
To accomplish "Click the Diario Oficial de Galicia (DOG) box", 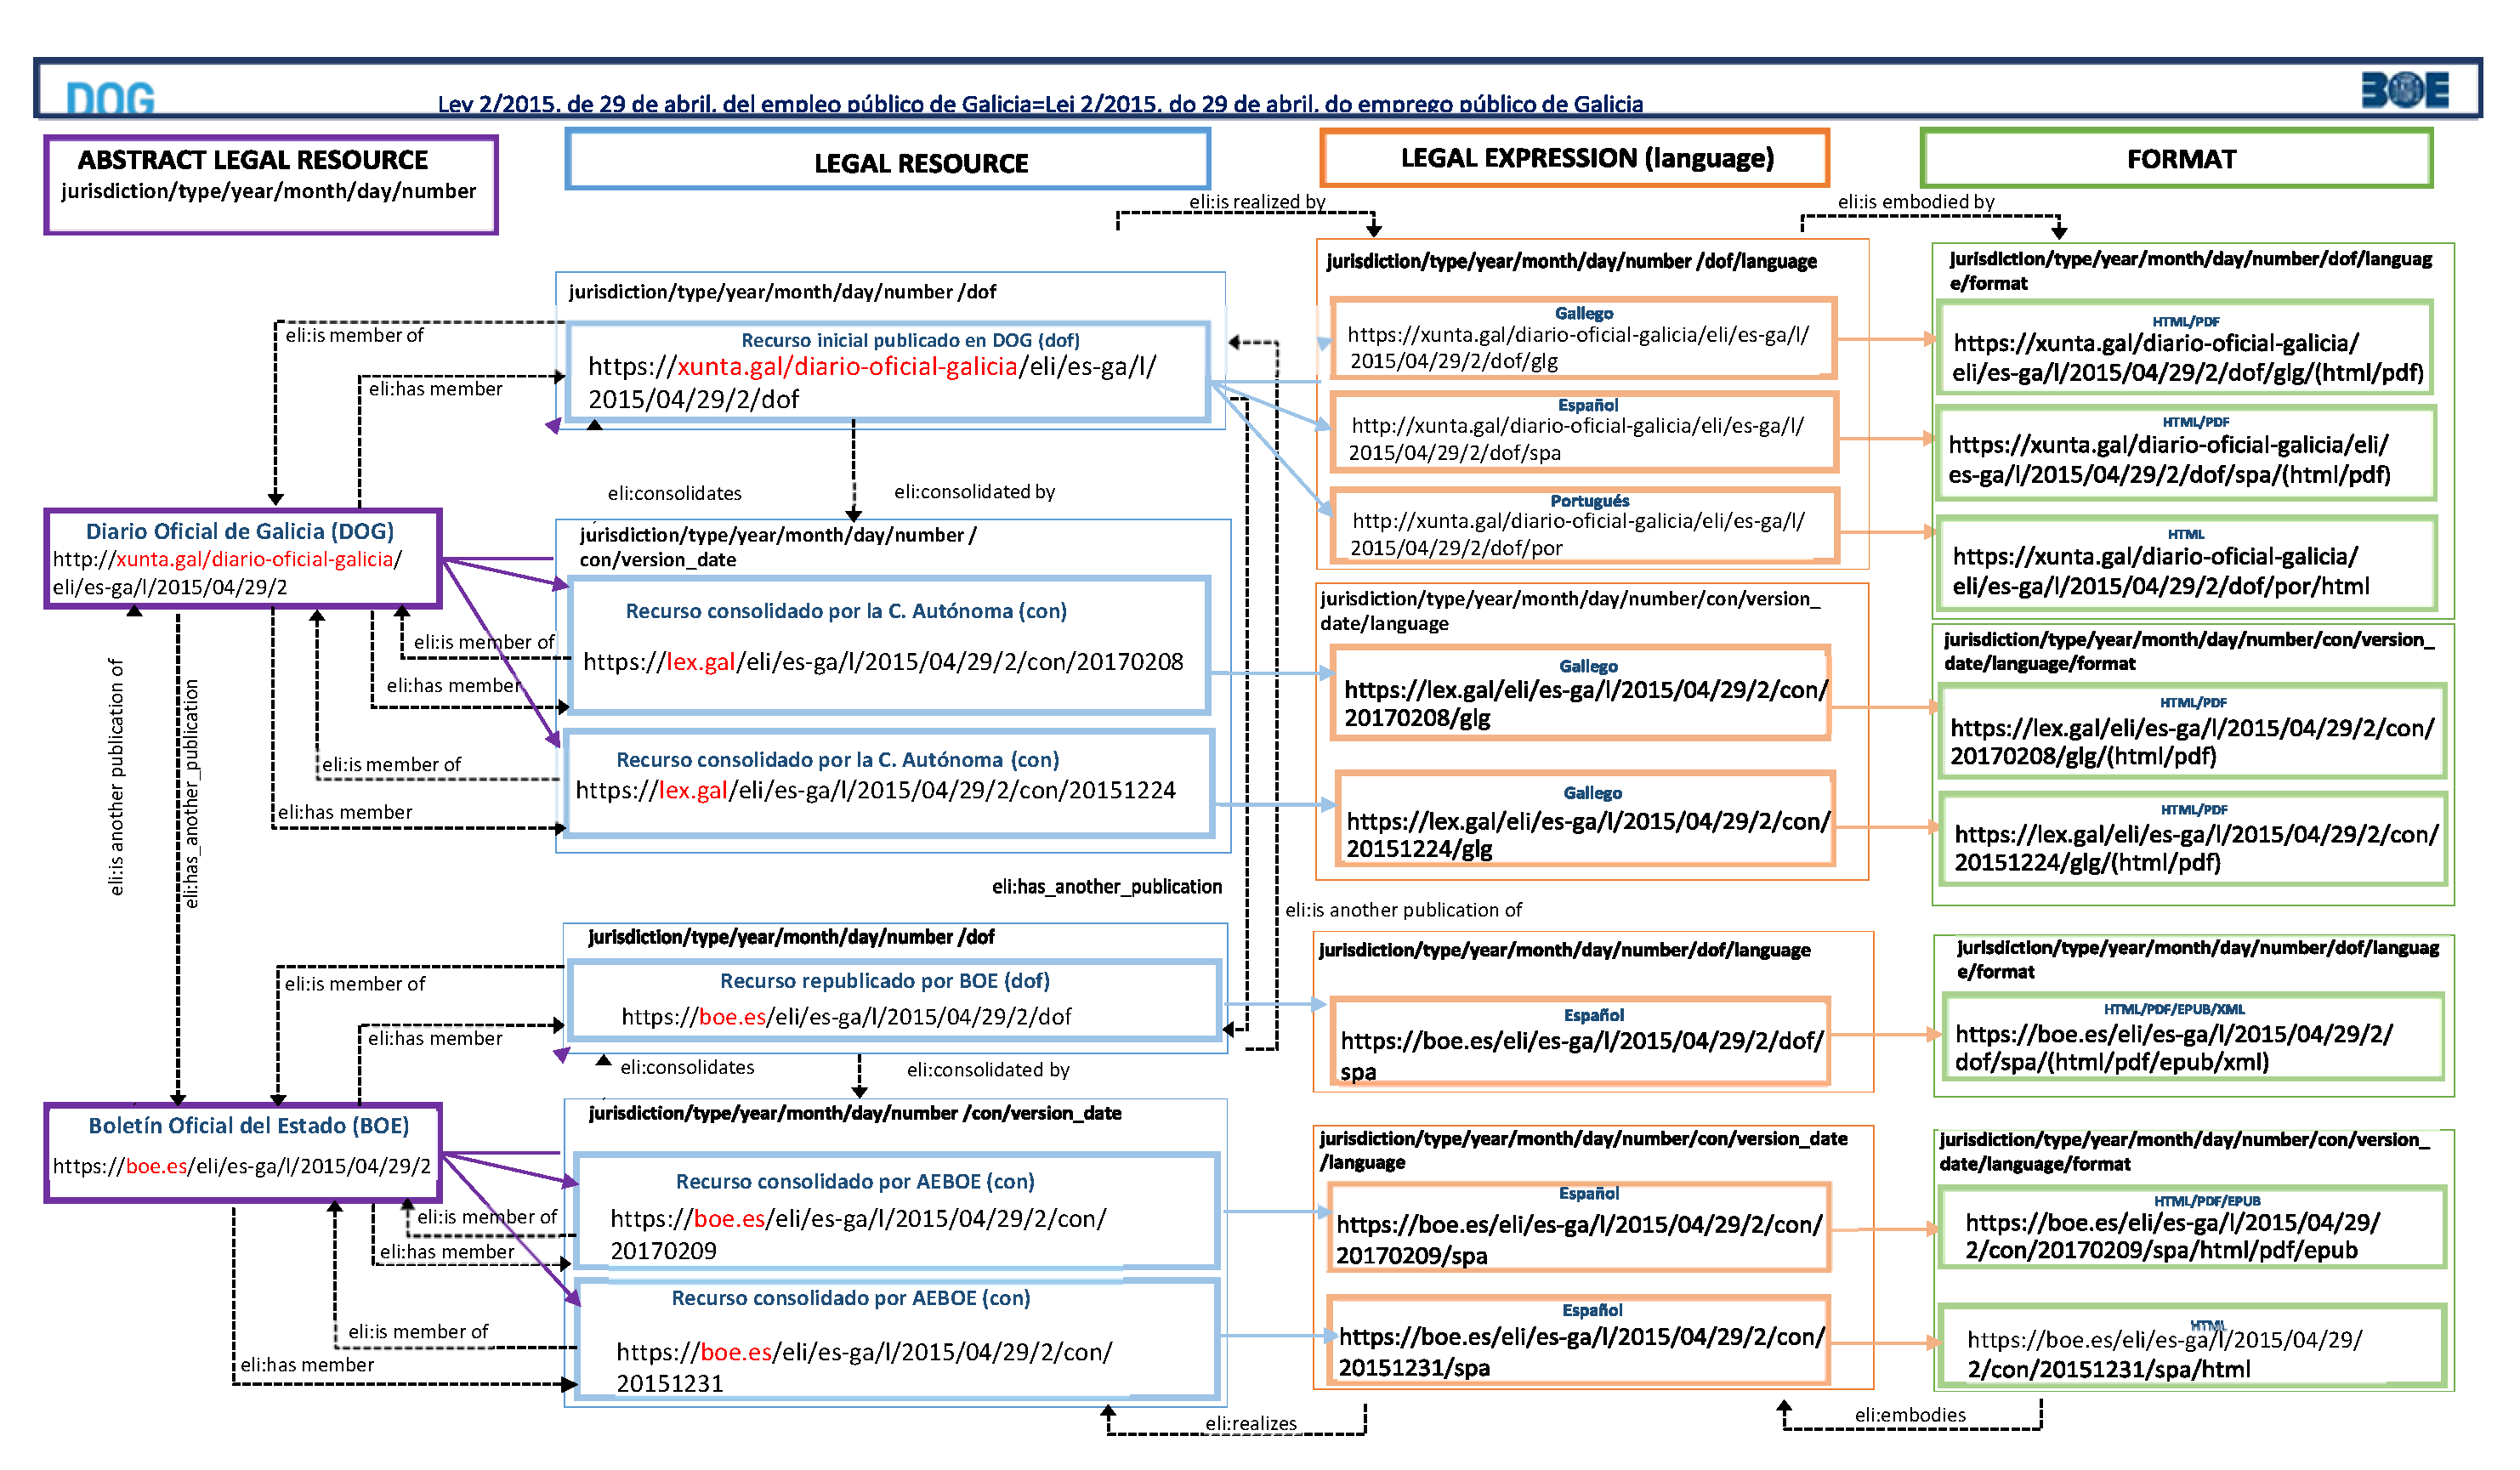I will tap(243, 558).
